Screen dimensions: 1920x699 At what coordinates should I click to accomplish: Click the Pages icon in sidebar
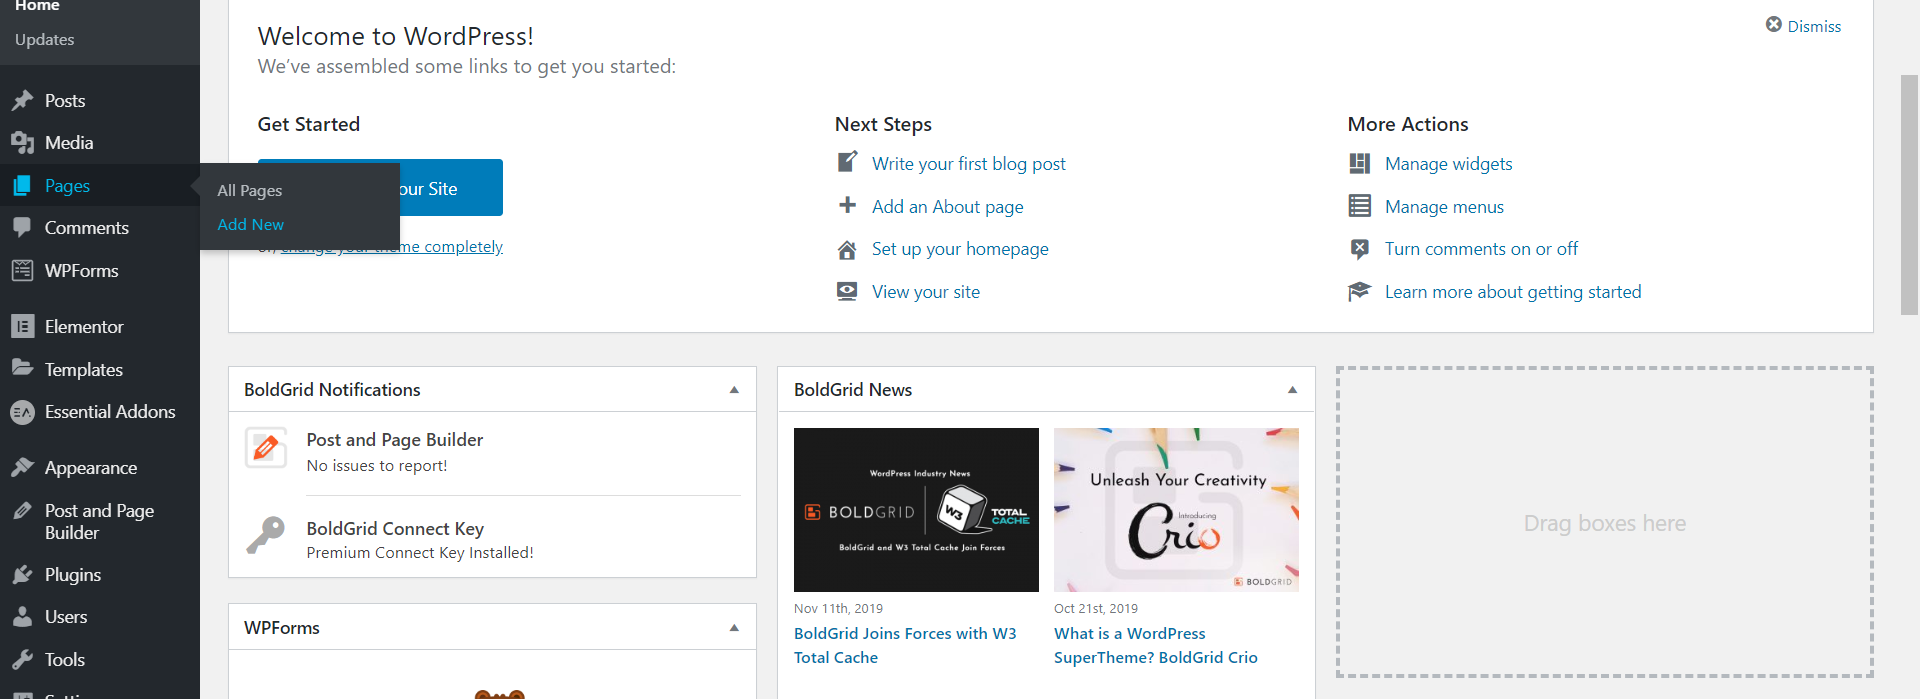click(x=22, y=186)
